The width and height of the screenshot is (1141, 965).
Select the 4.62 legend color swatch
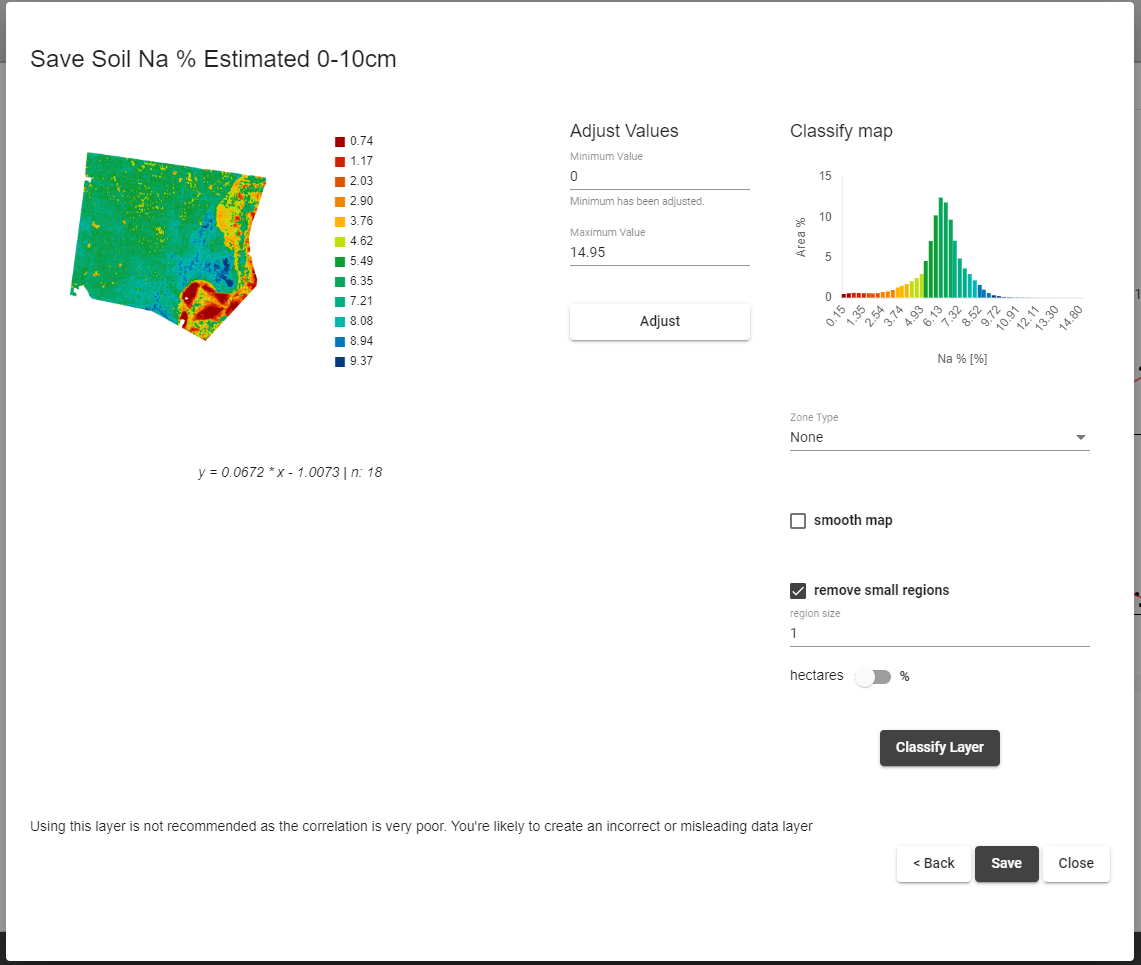coord(340,242)
